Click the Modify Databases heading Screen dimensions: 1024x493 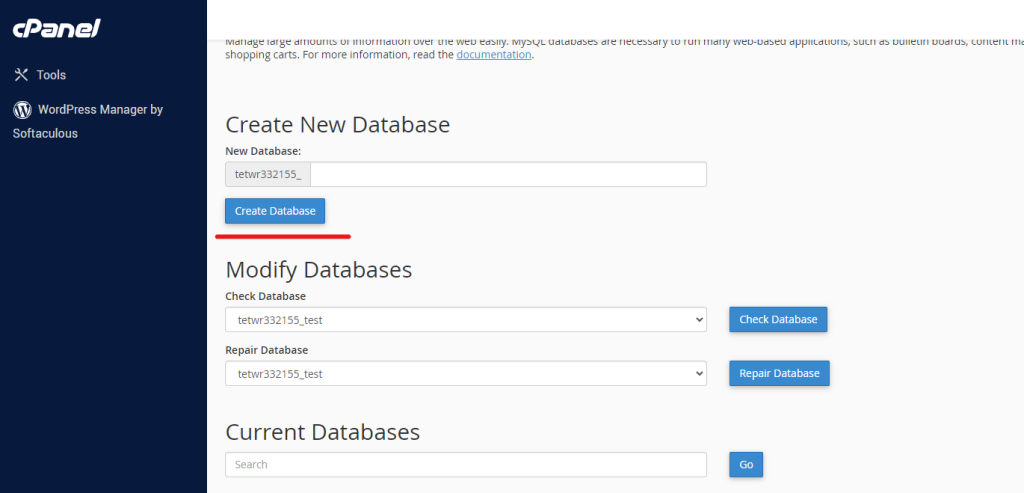[318, 270]
